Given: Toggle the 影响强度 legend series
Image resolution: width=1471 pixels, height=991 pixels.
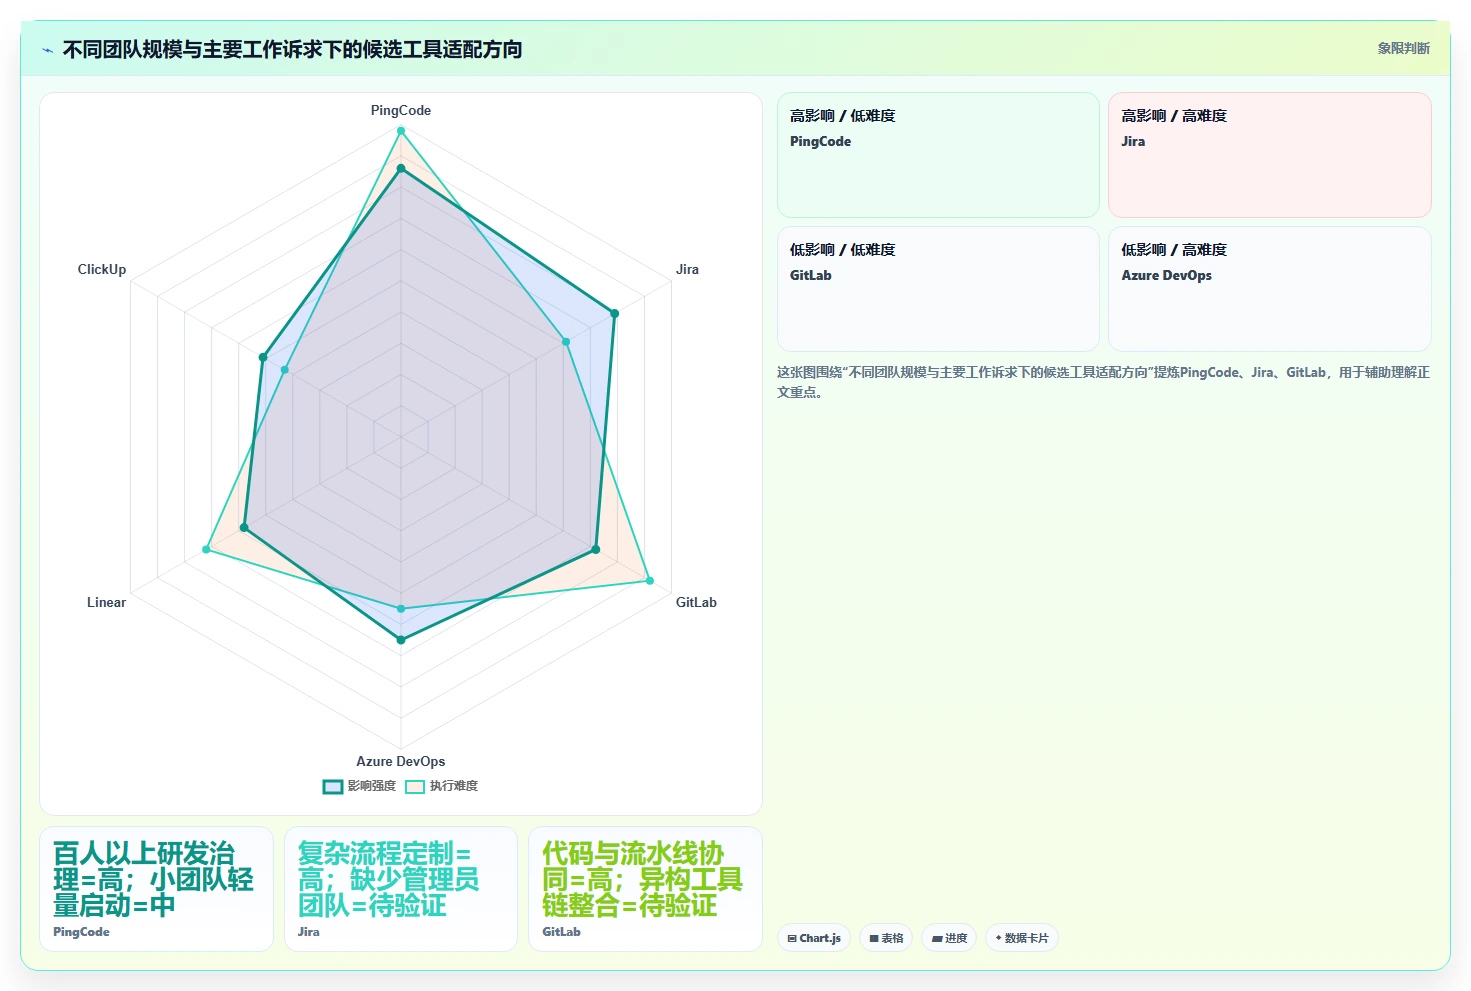Looking at the screenshot, I should point(359,786).
